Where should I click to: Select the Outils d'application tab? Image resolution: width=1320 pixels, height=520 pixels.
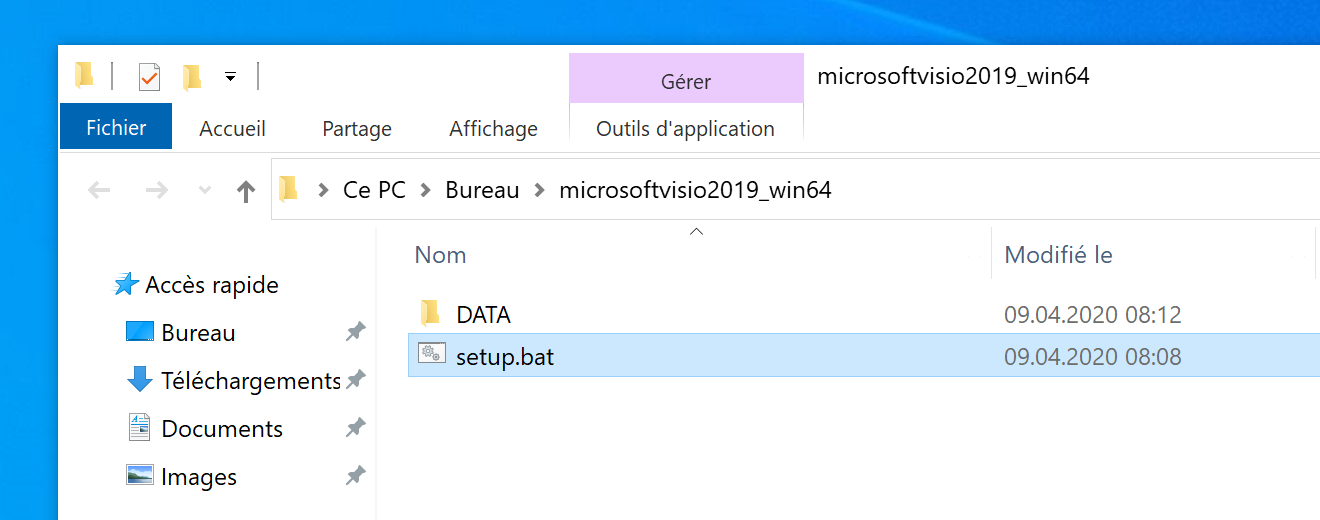pyautogui.click(x=685, y=129)
